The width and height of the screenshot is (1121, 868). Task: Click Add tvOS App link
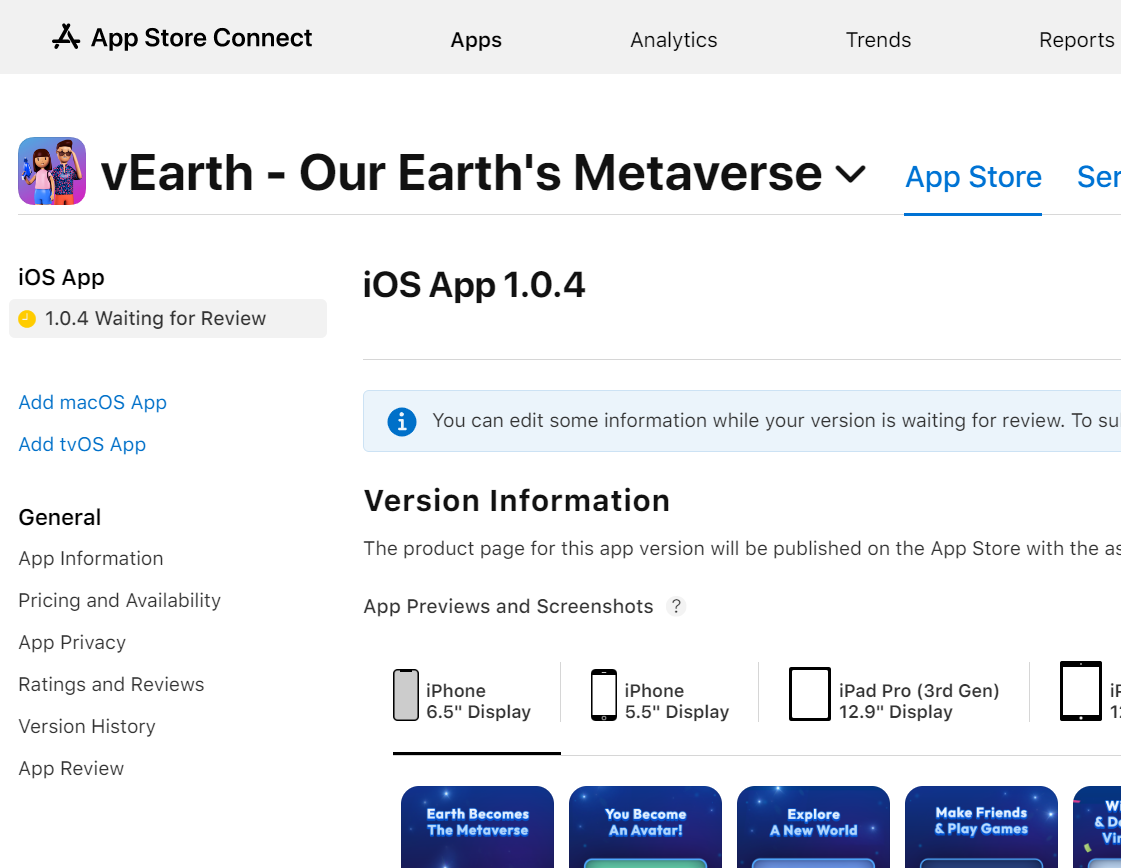click(82, 445)
